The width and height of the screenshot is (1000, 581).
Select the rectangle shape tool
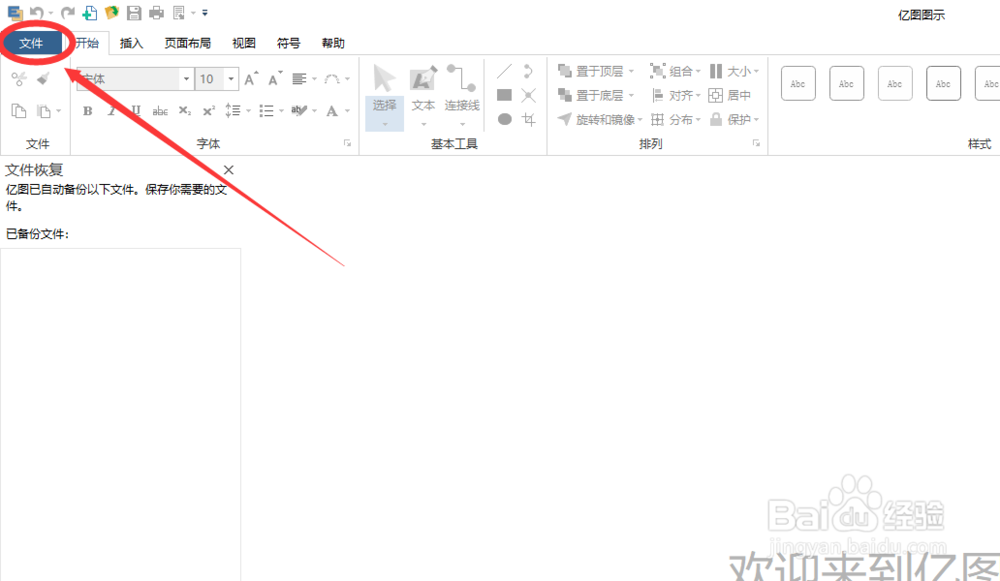[504, 96]
